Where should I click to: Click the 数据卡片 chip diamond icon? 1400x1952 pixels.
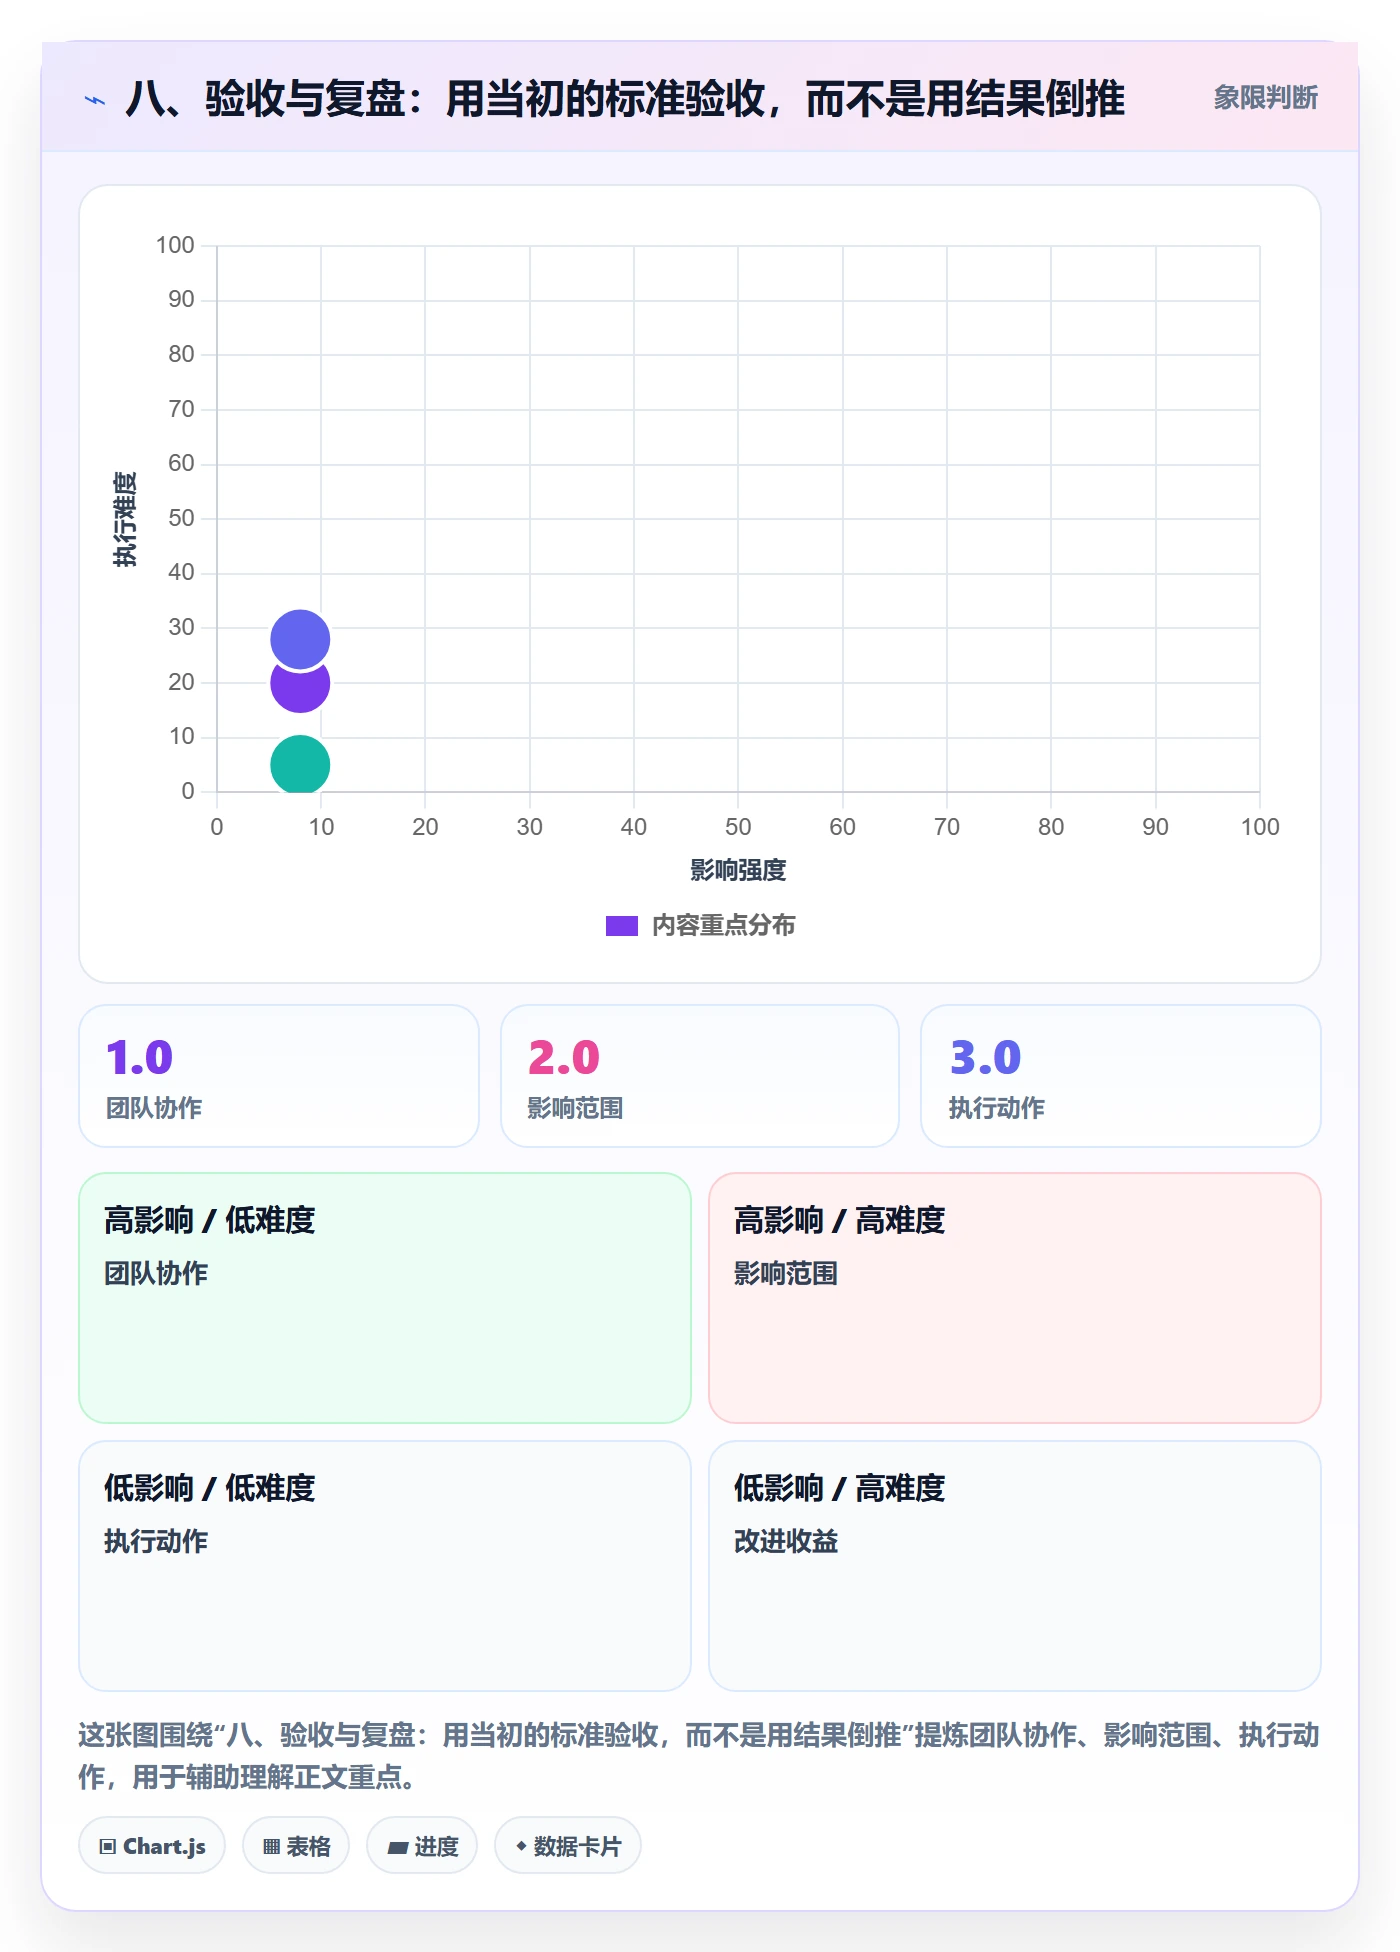(x=521, y=1846)
